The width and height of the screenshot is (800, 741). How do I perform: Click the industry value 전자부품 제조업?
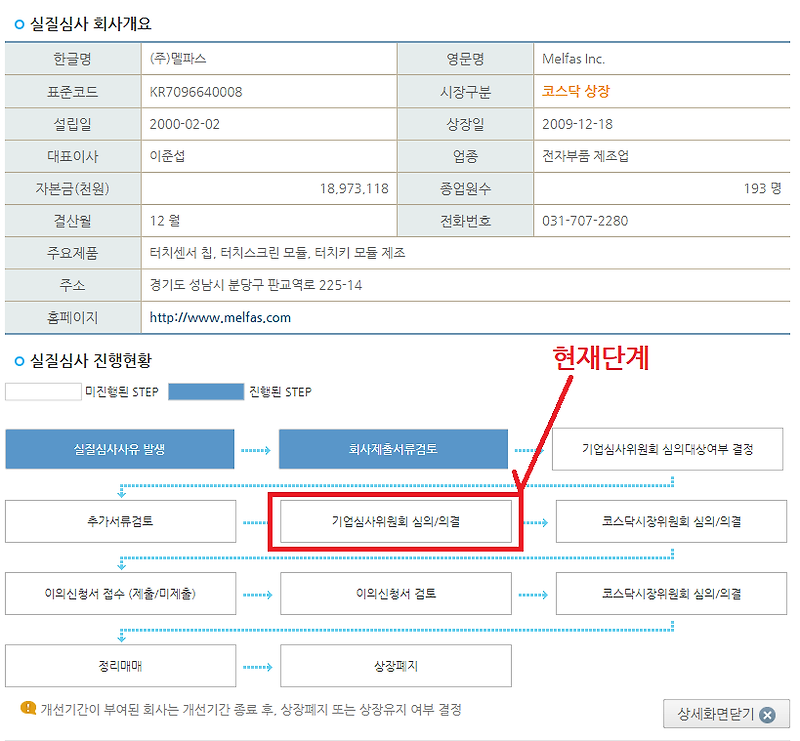click(x=585, y=156)
